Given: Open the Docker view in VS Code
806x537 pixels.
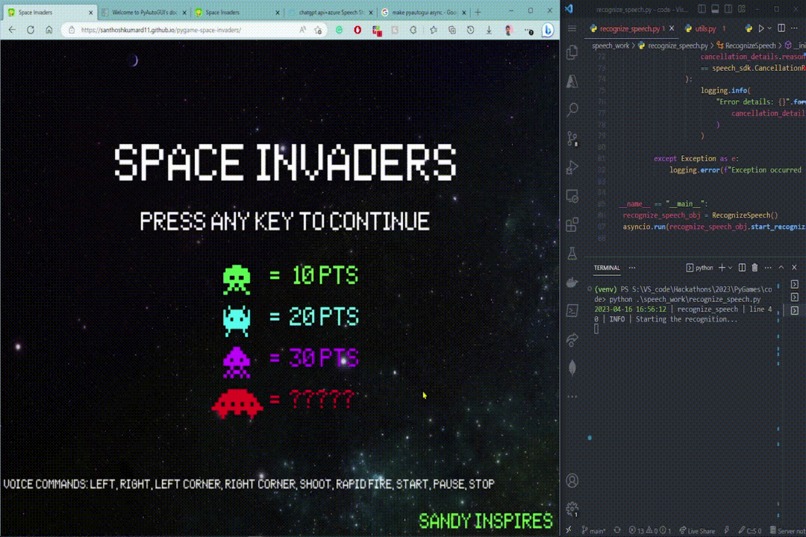Looking at the screenshot, I should [572, 282].
